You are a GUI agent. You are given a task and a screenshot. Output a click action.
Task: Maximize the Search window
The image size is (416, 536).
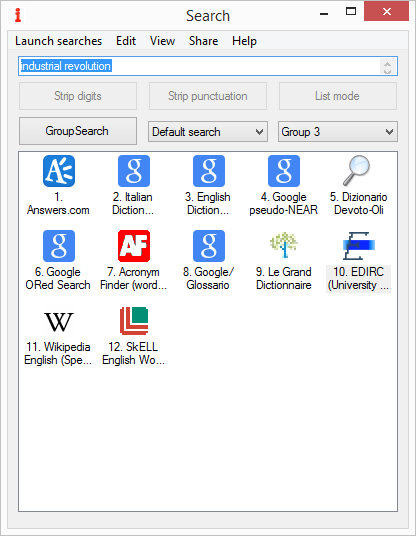pos(351,12)
